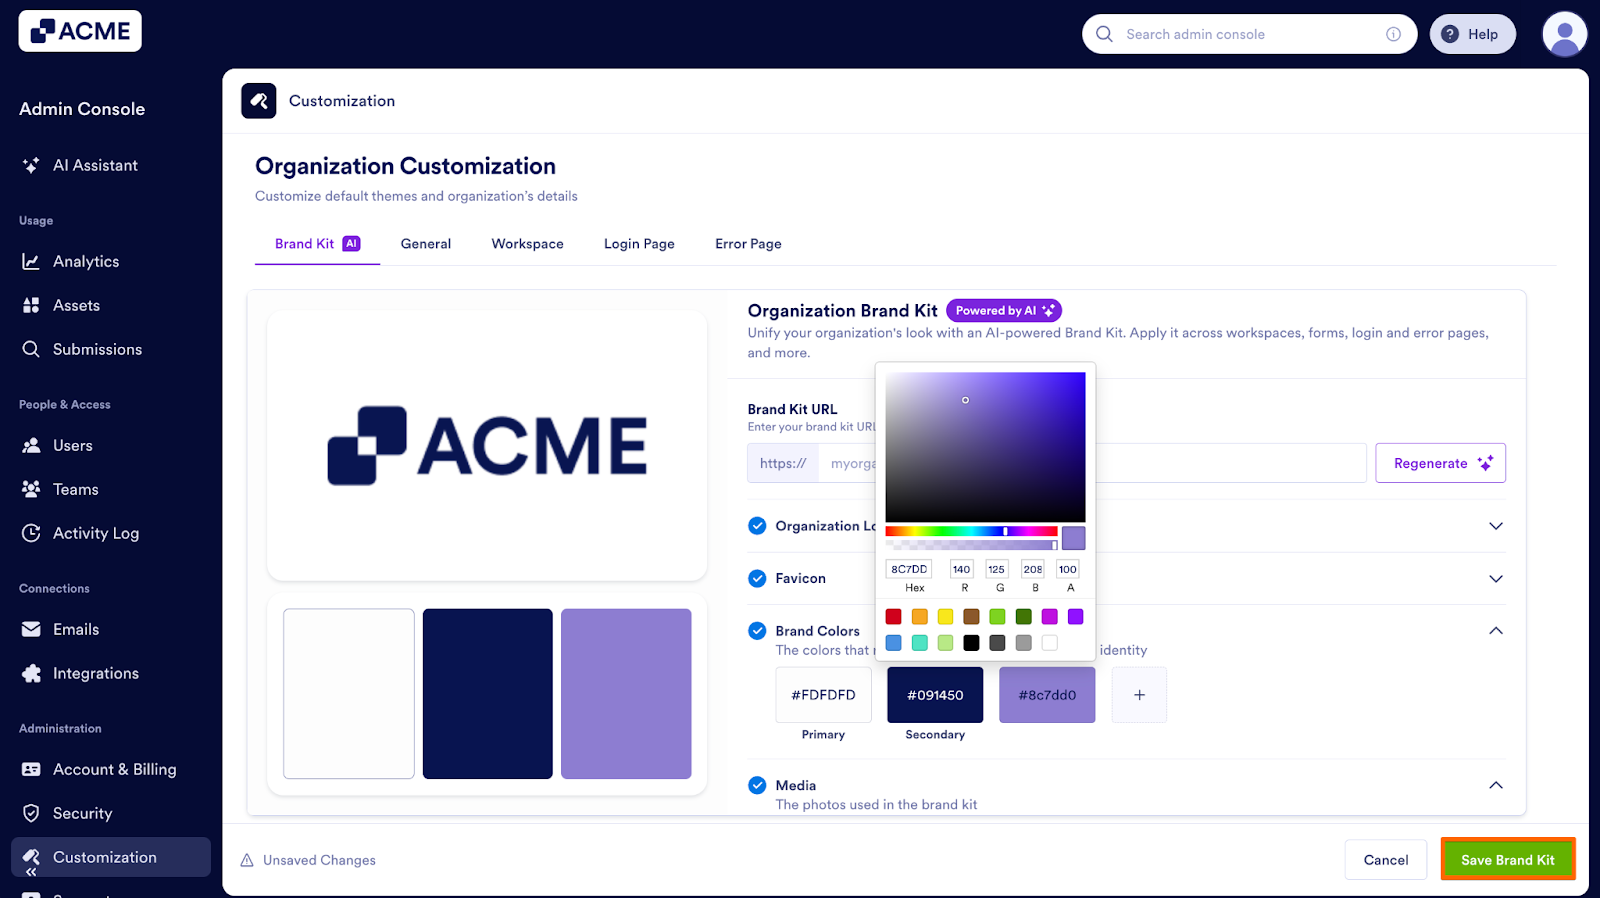Click the plus to add brand color
The width and height of the screenshot is (1600, 898).
(x=1139, y=695)
